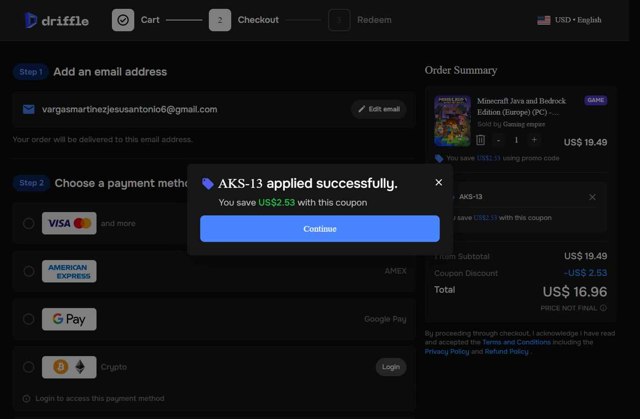Click the GAME badge on Minecraft item
The height and width of the screenshot is (419, 640).
tap(596, 100)
